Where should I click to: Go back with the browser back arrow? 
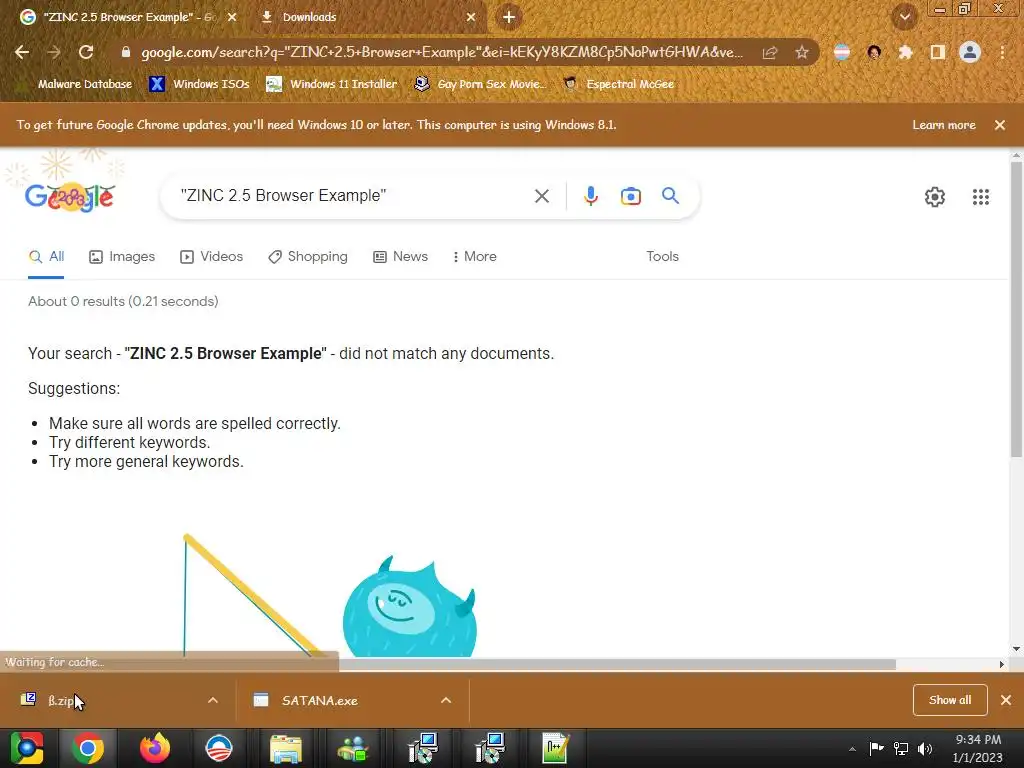coord(22,52)
